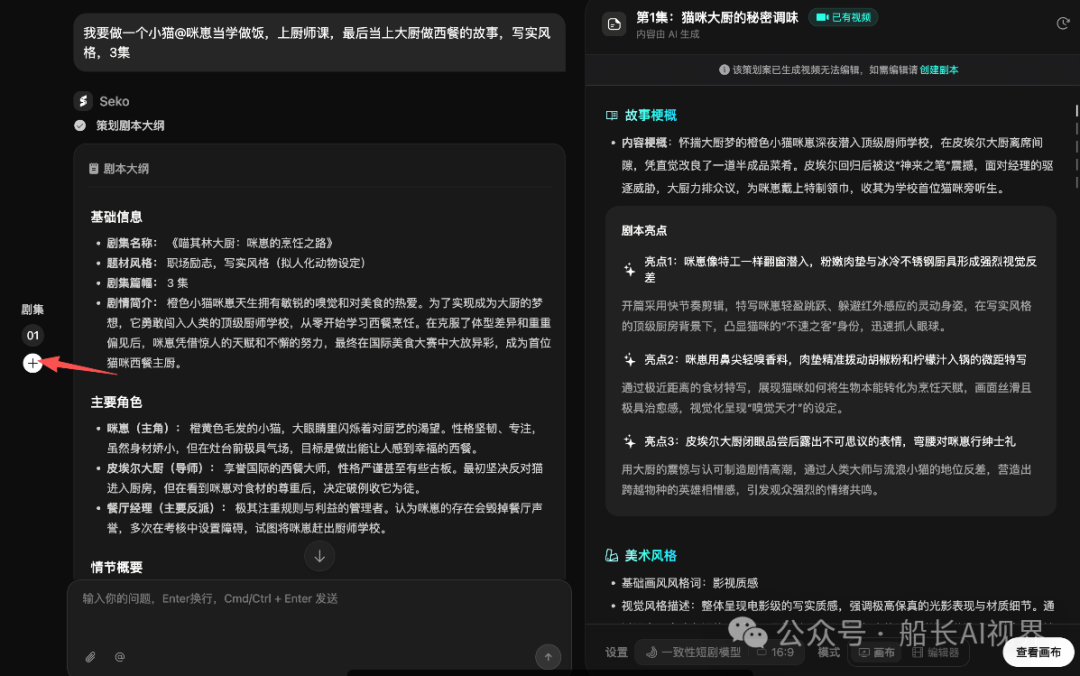Click the 题材风格 line 职场励志
The height and width of the screenshot is (676, 1080).
(x=236, y=263)
